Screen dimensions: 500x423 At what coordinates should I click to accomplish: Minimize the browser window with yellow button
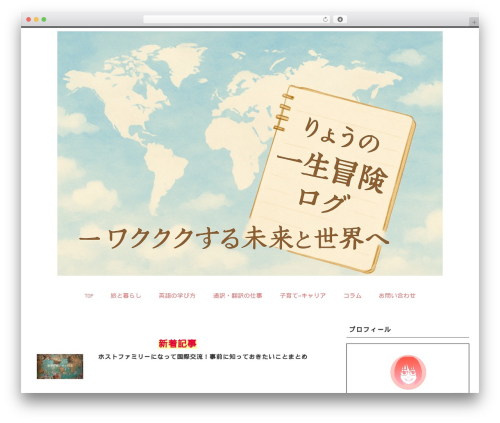tap(36, 20)
